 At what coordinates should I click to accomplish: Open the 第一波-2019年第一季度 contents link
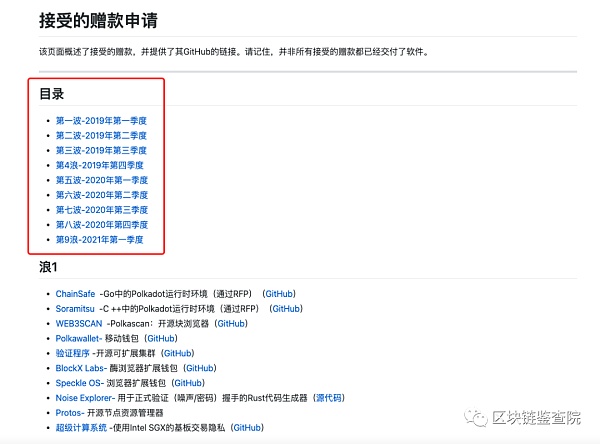click(101, 120)
